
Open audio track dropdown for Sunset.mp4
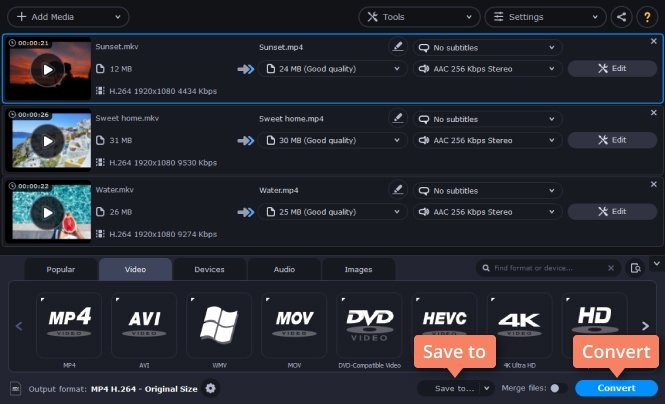(x=487, y=69)
